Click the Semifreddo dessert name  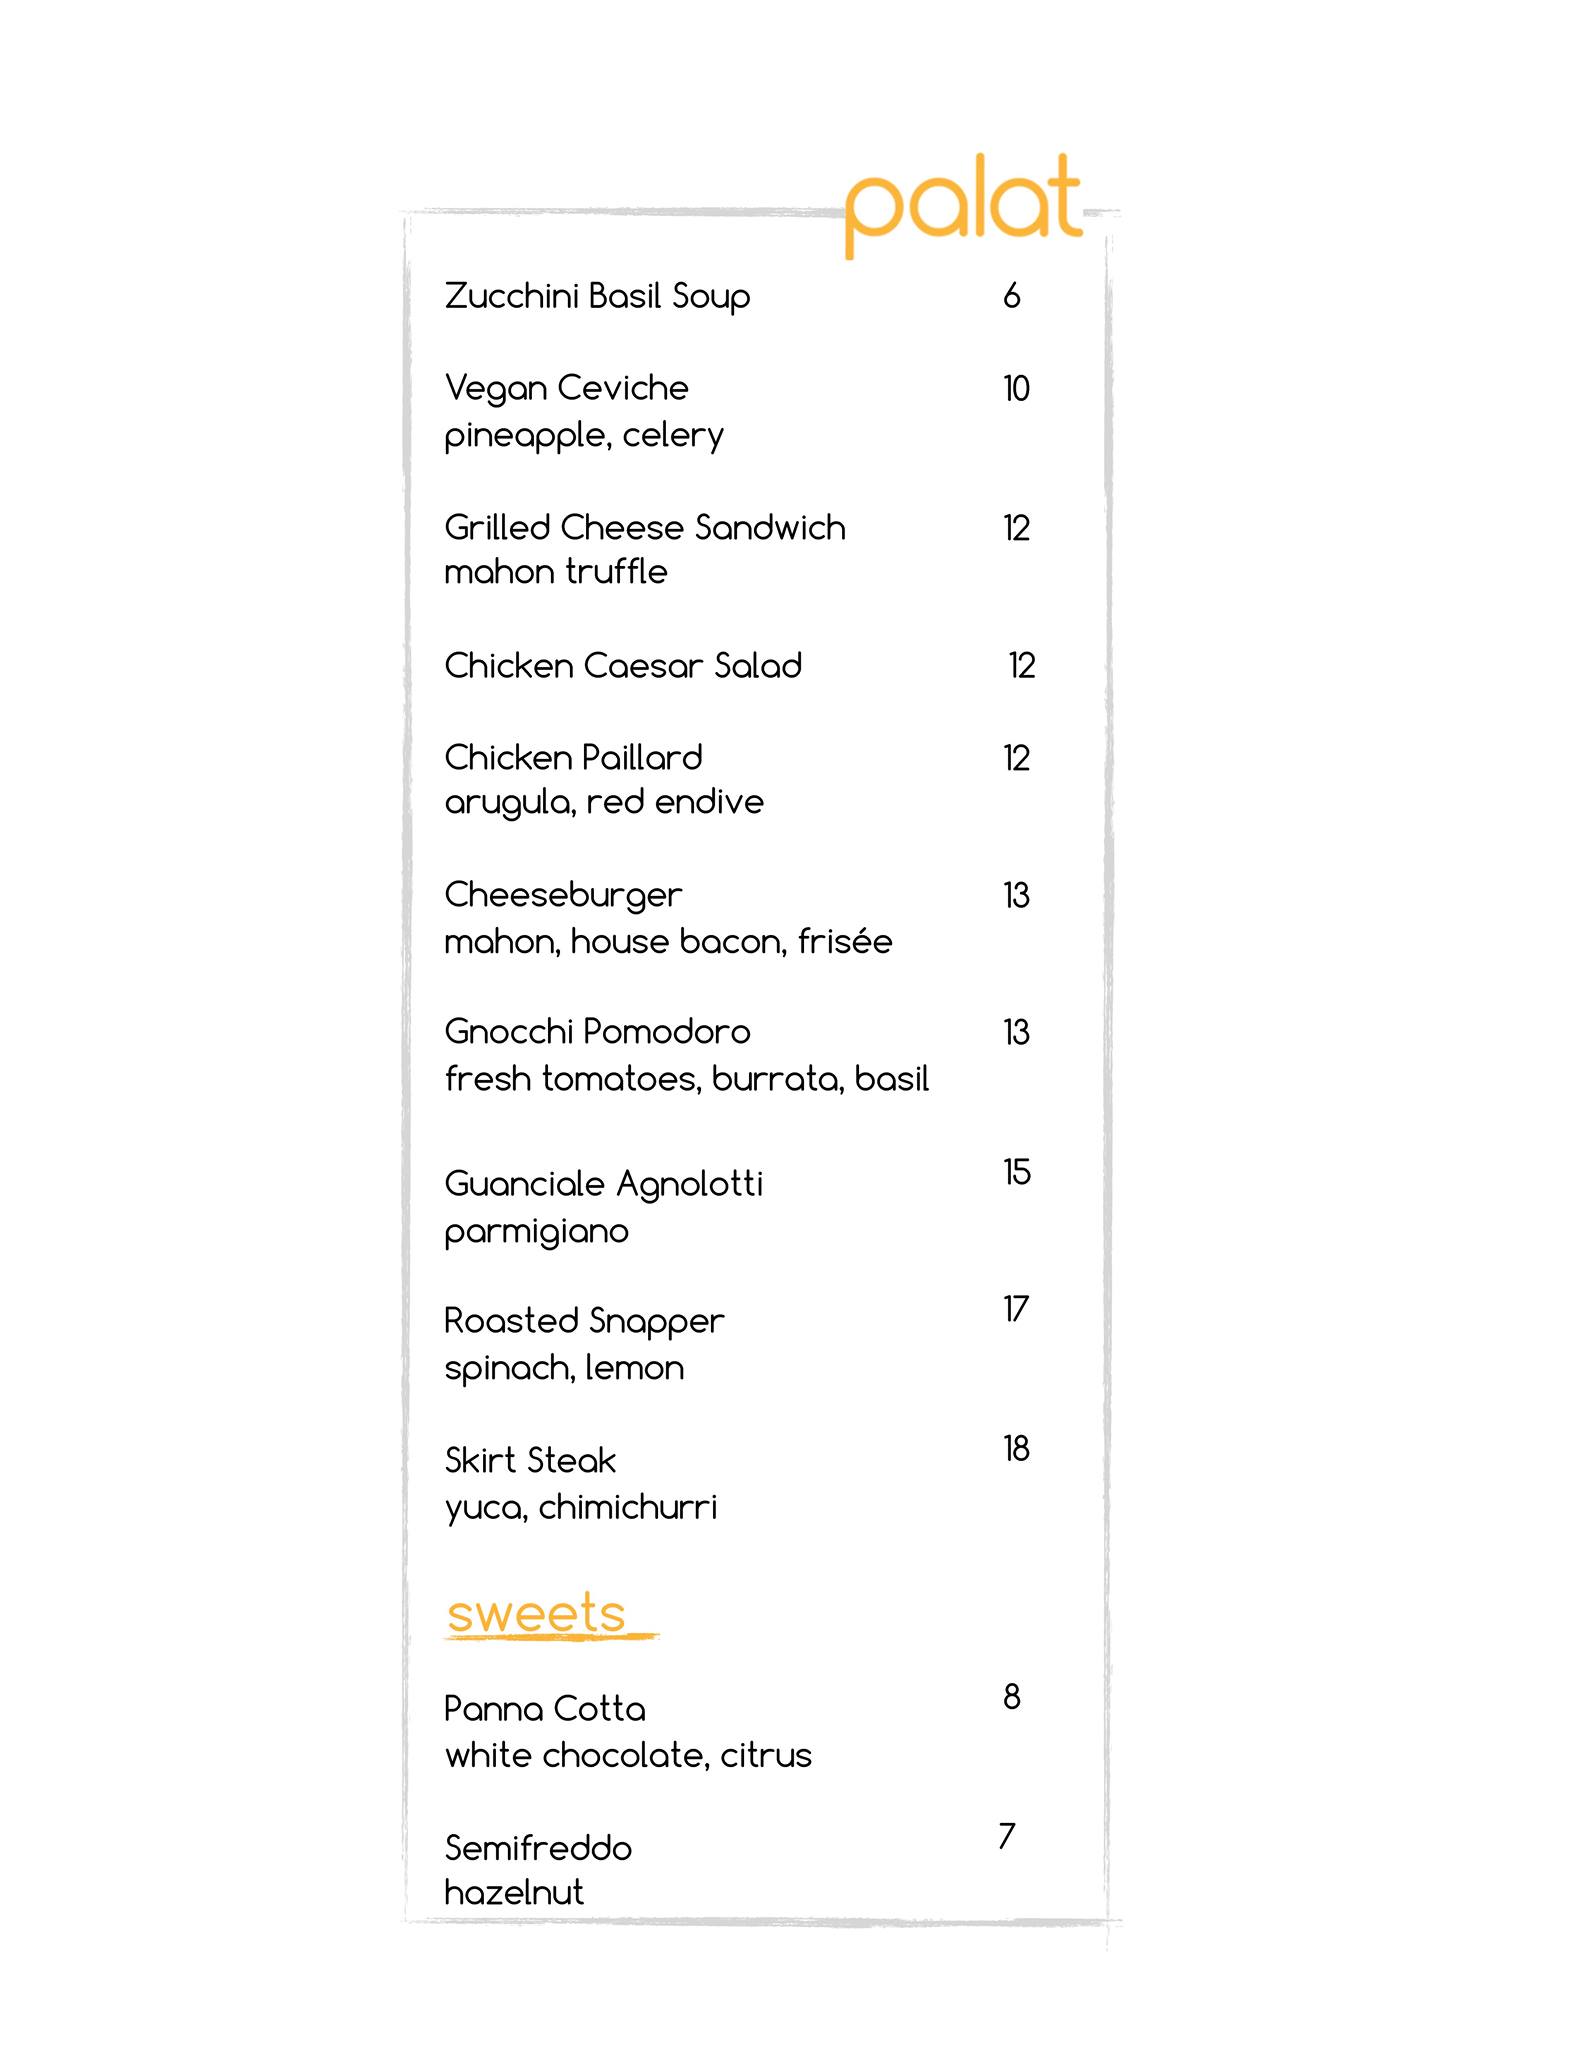click(x=538, y=1848)
